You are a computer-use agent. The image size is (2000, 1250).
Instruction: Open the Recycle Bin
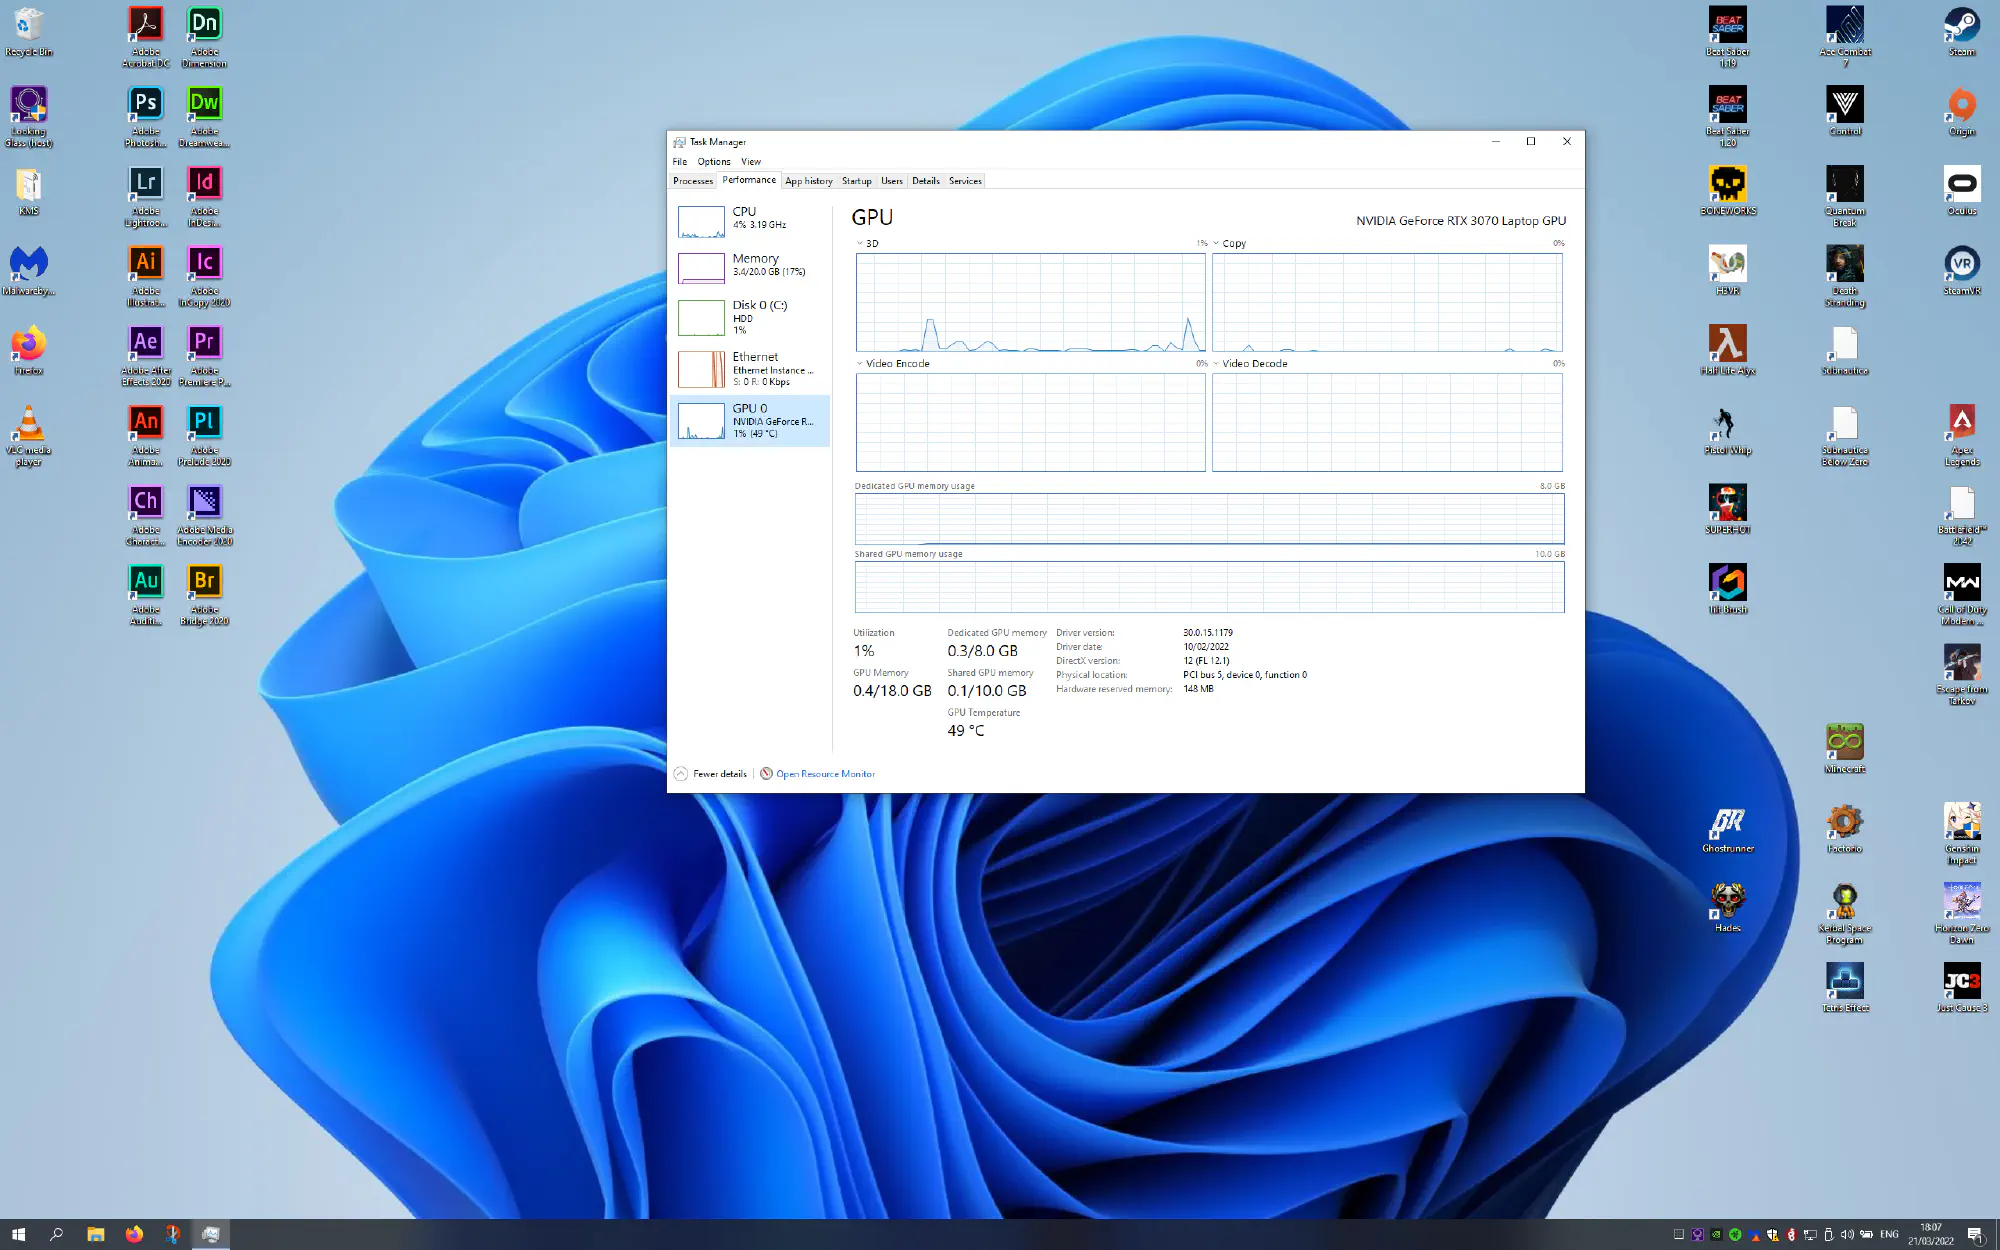coord(29,26)
